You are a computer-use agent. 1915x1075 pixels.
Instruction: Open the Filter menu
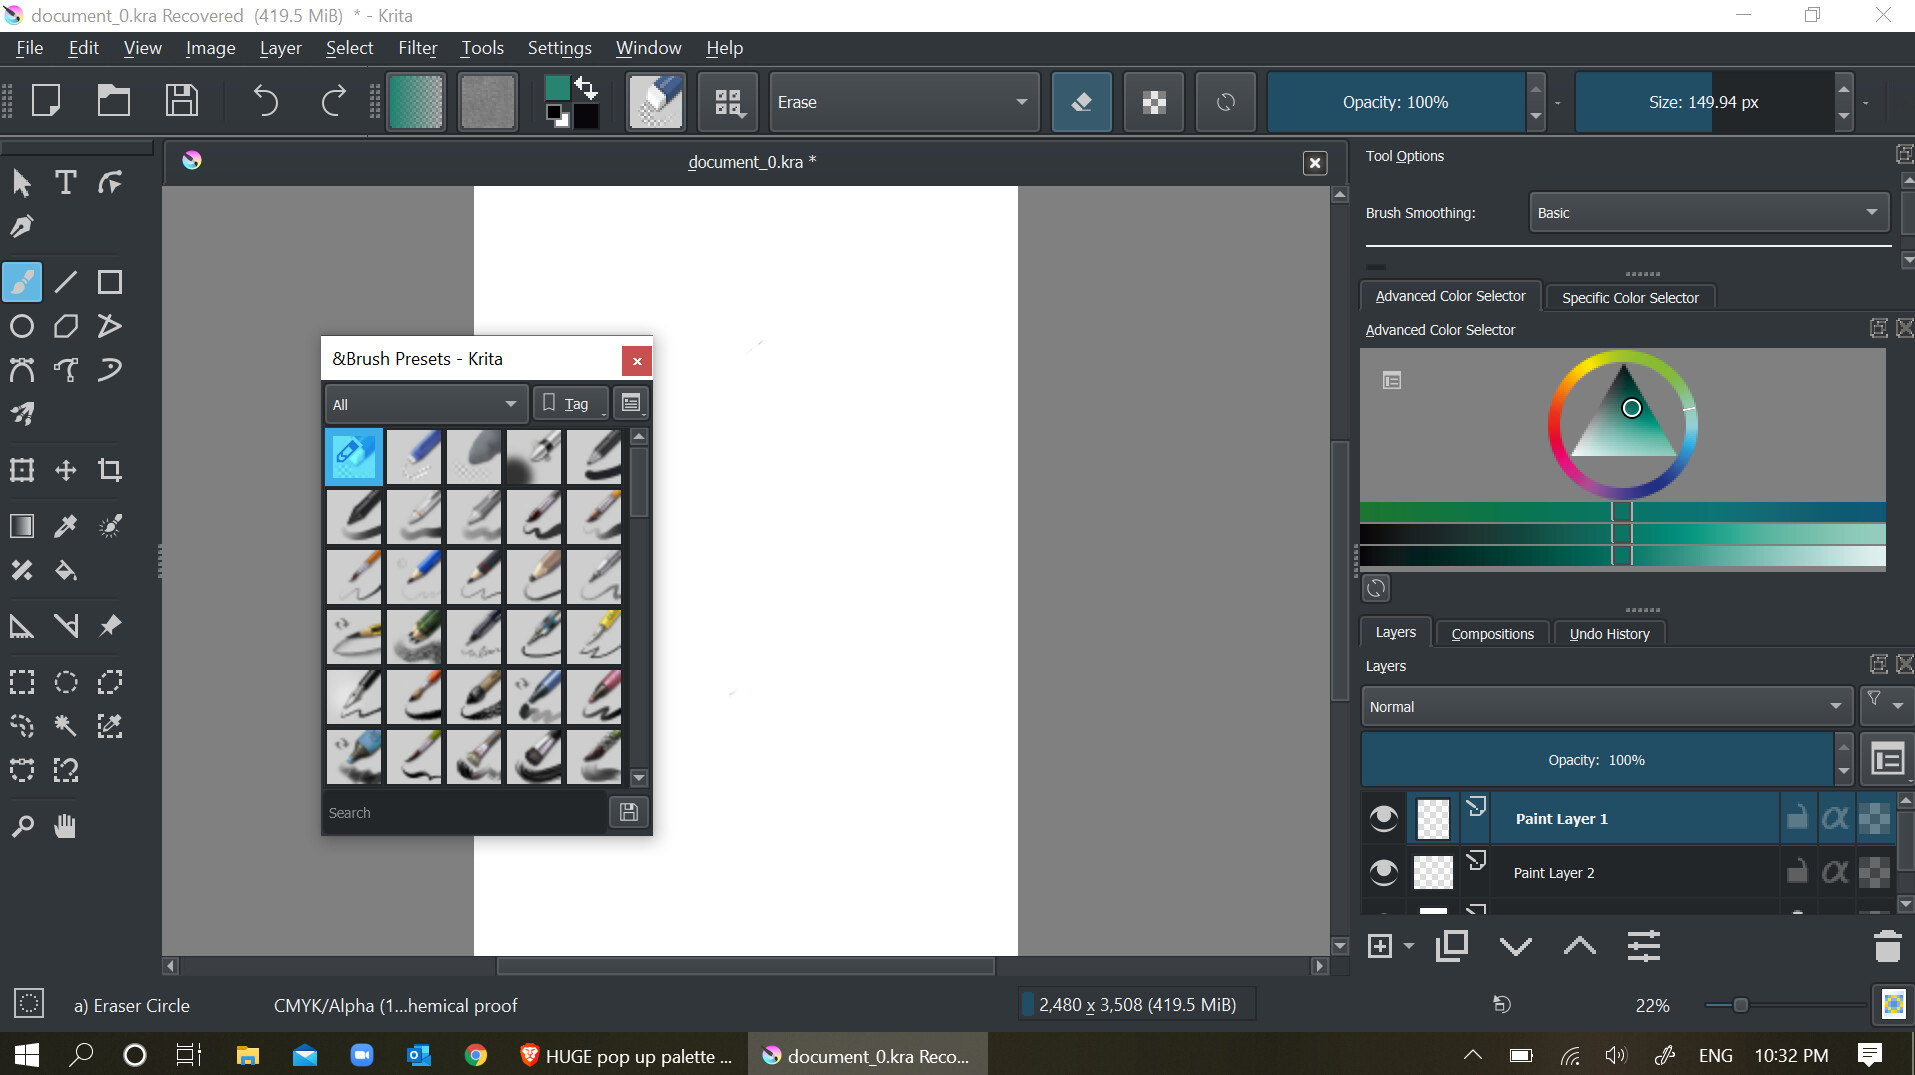[417, 48]
